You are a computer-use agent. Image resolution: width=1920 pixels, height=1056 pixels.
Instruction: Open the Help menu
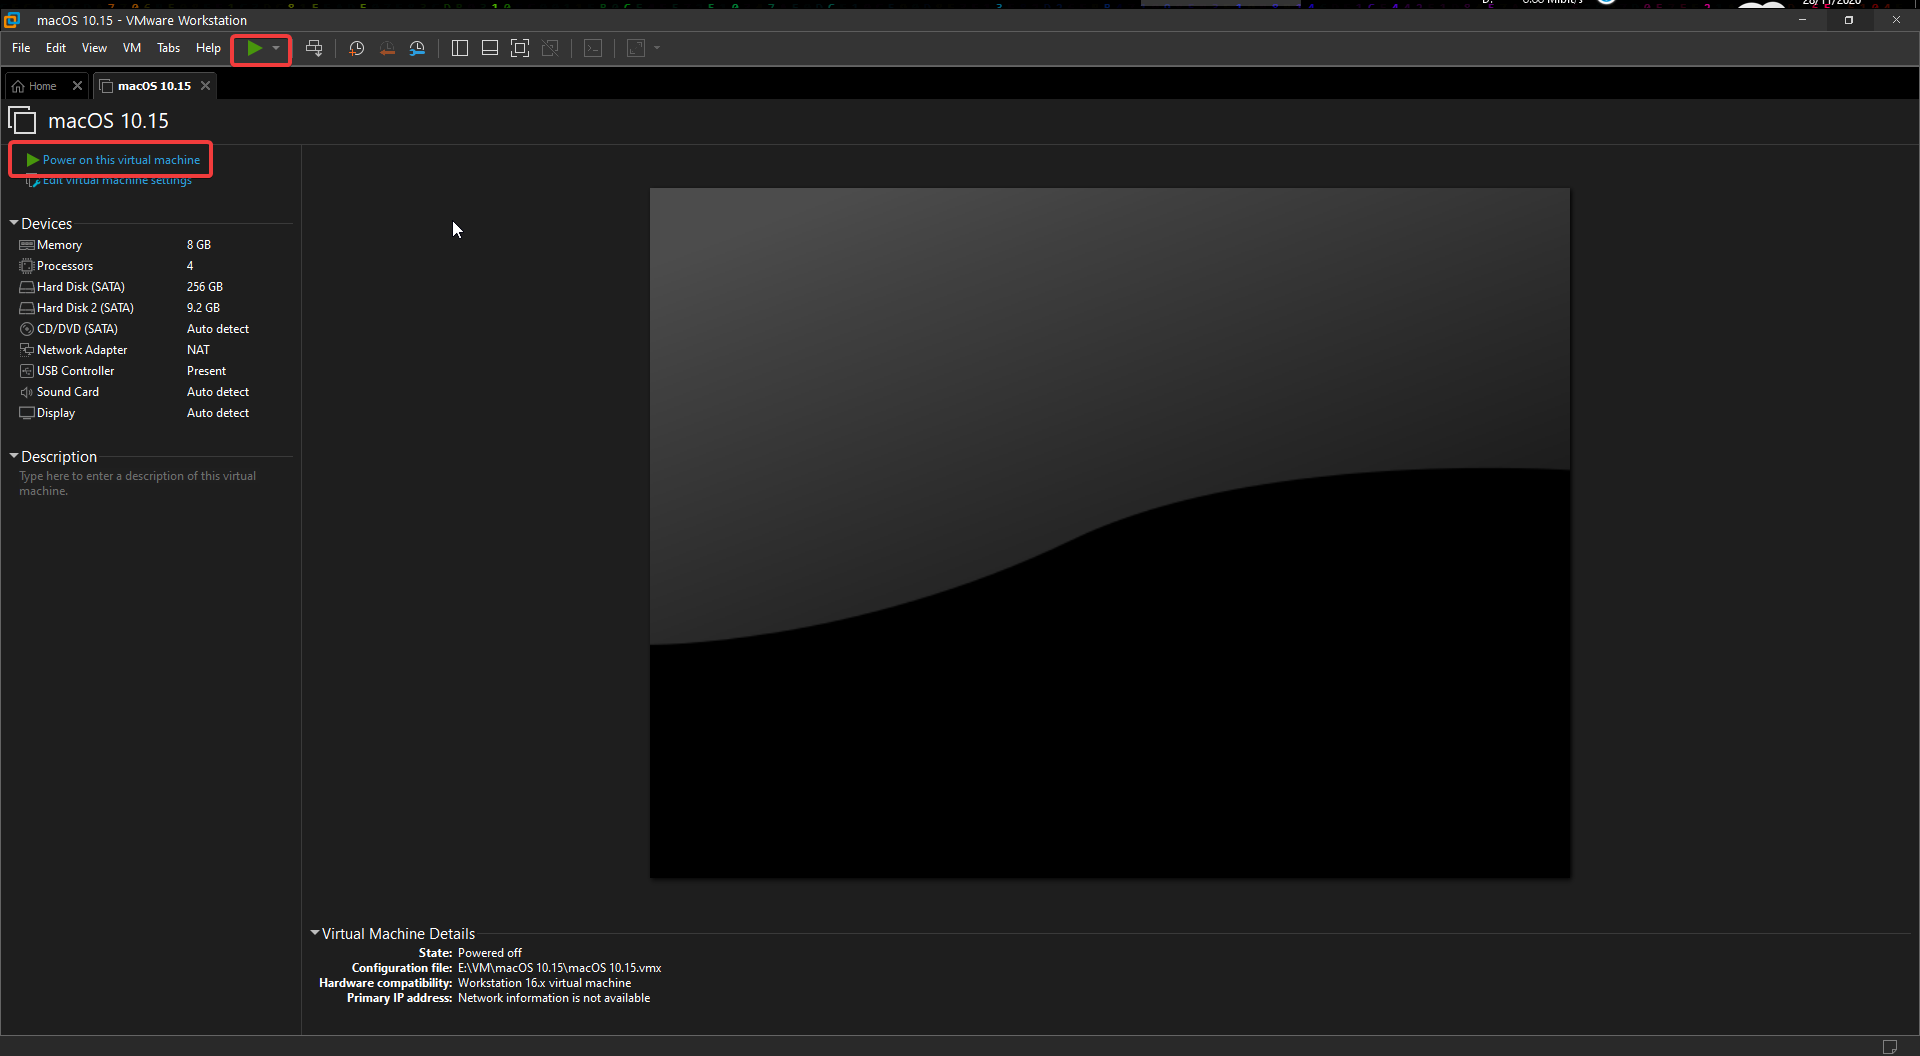pyautogui.click(x=208, y=48)
